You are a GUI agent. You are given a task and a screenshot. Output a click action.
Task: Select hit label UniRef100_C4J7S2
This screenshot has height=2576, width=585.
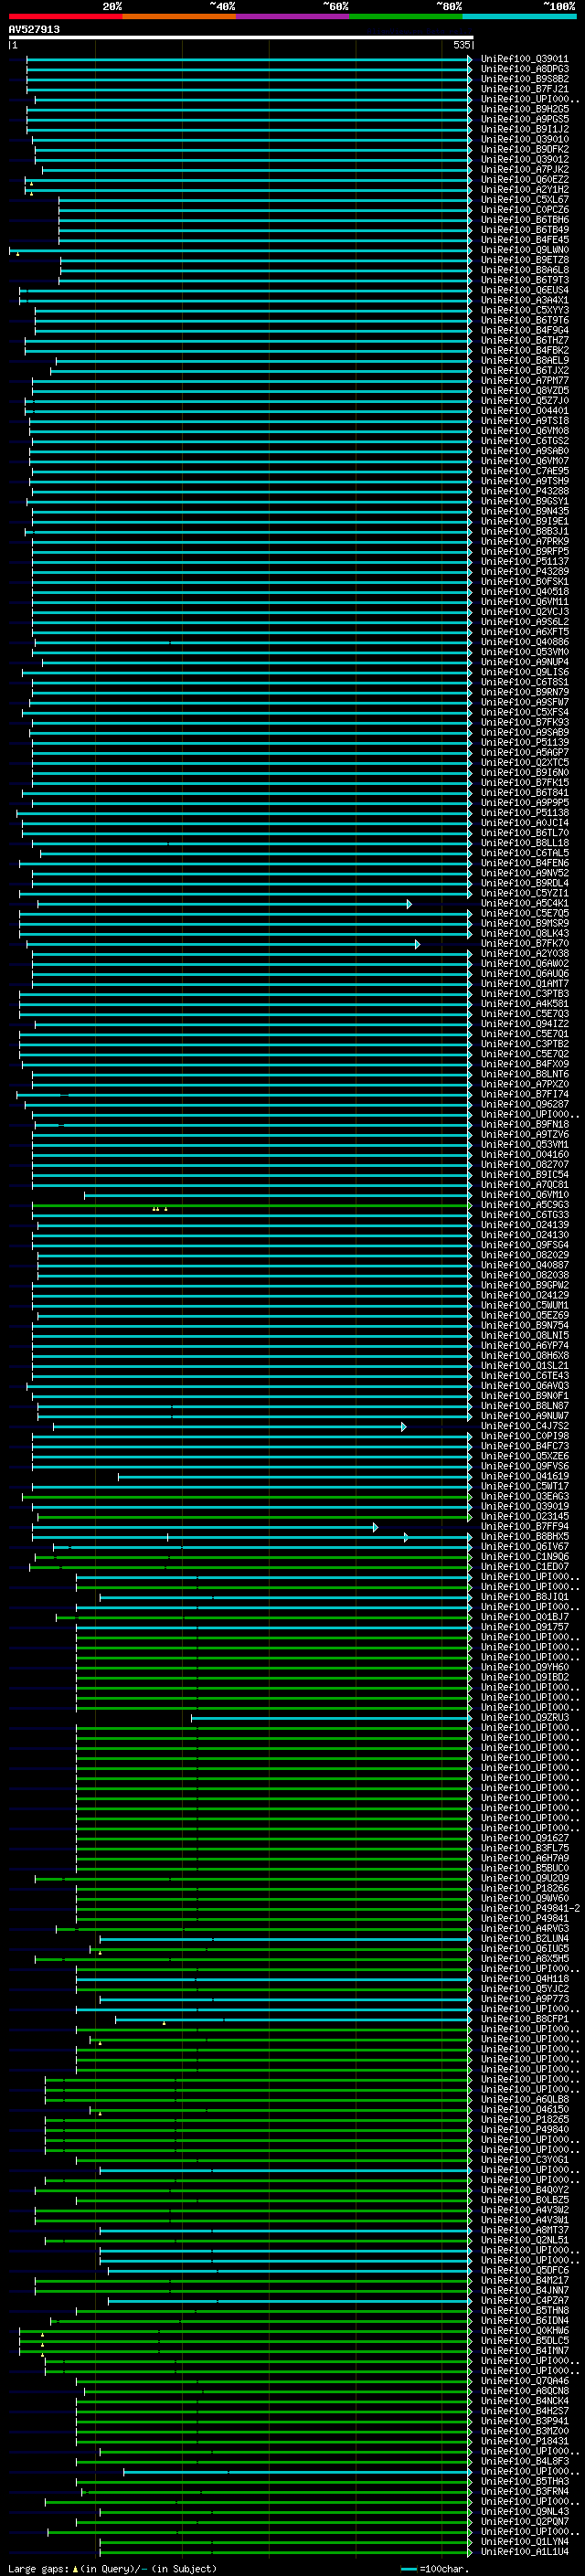(x=525, y=1426)
